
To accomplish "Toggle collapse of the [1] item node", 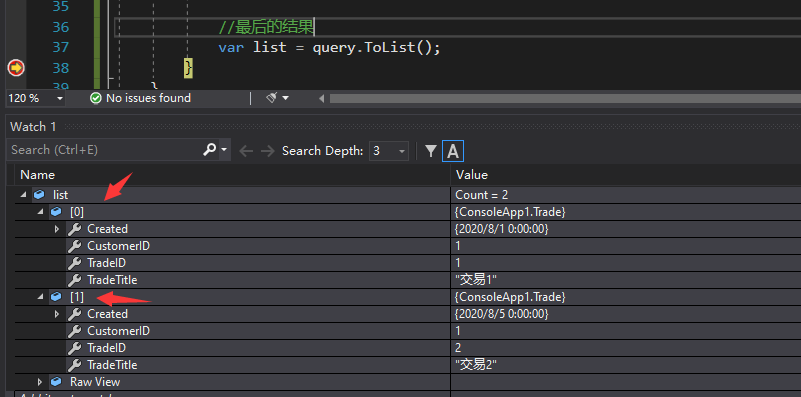I will click(41, 297).
